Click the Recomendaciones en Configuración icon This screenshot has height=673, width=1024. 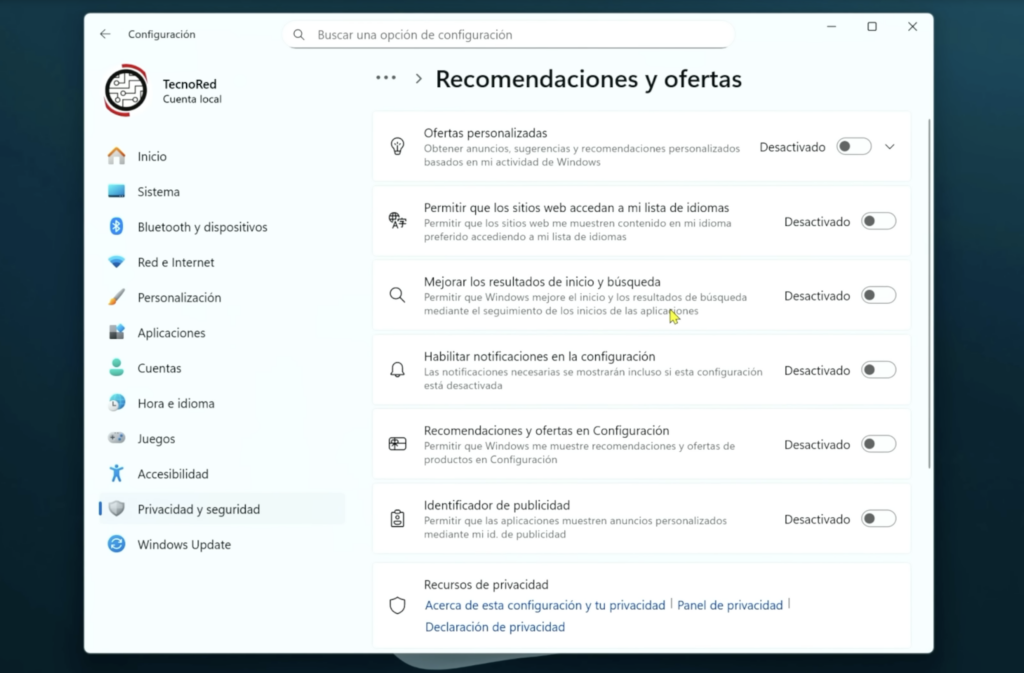[397, 444]
